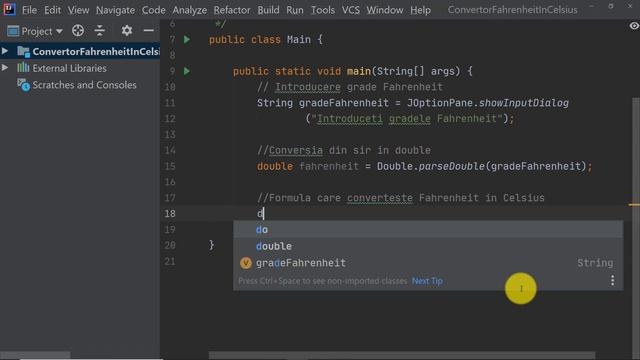Click the warning stripe marker on the right
This screenshot has height=360, width=640.
point(634,204)
